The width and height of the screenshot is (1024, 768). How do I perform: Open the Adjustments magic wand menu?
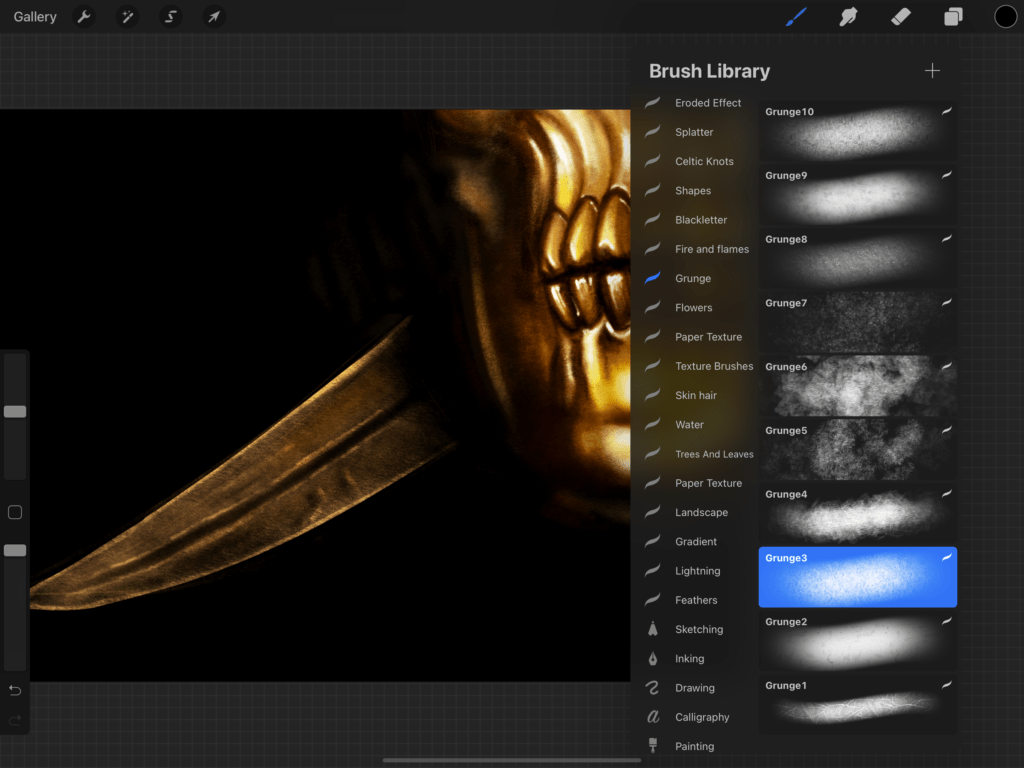point(127,17)
